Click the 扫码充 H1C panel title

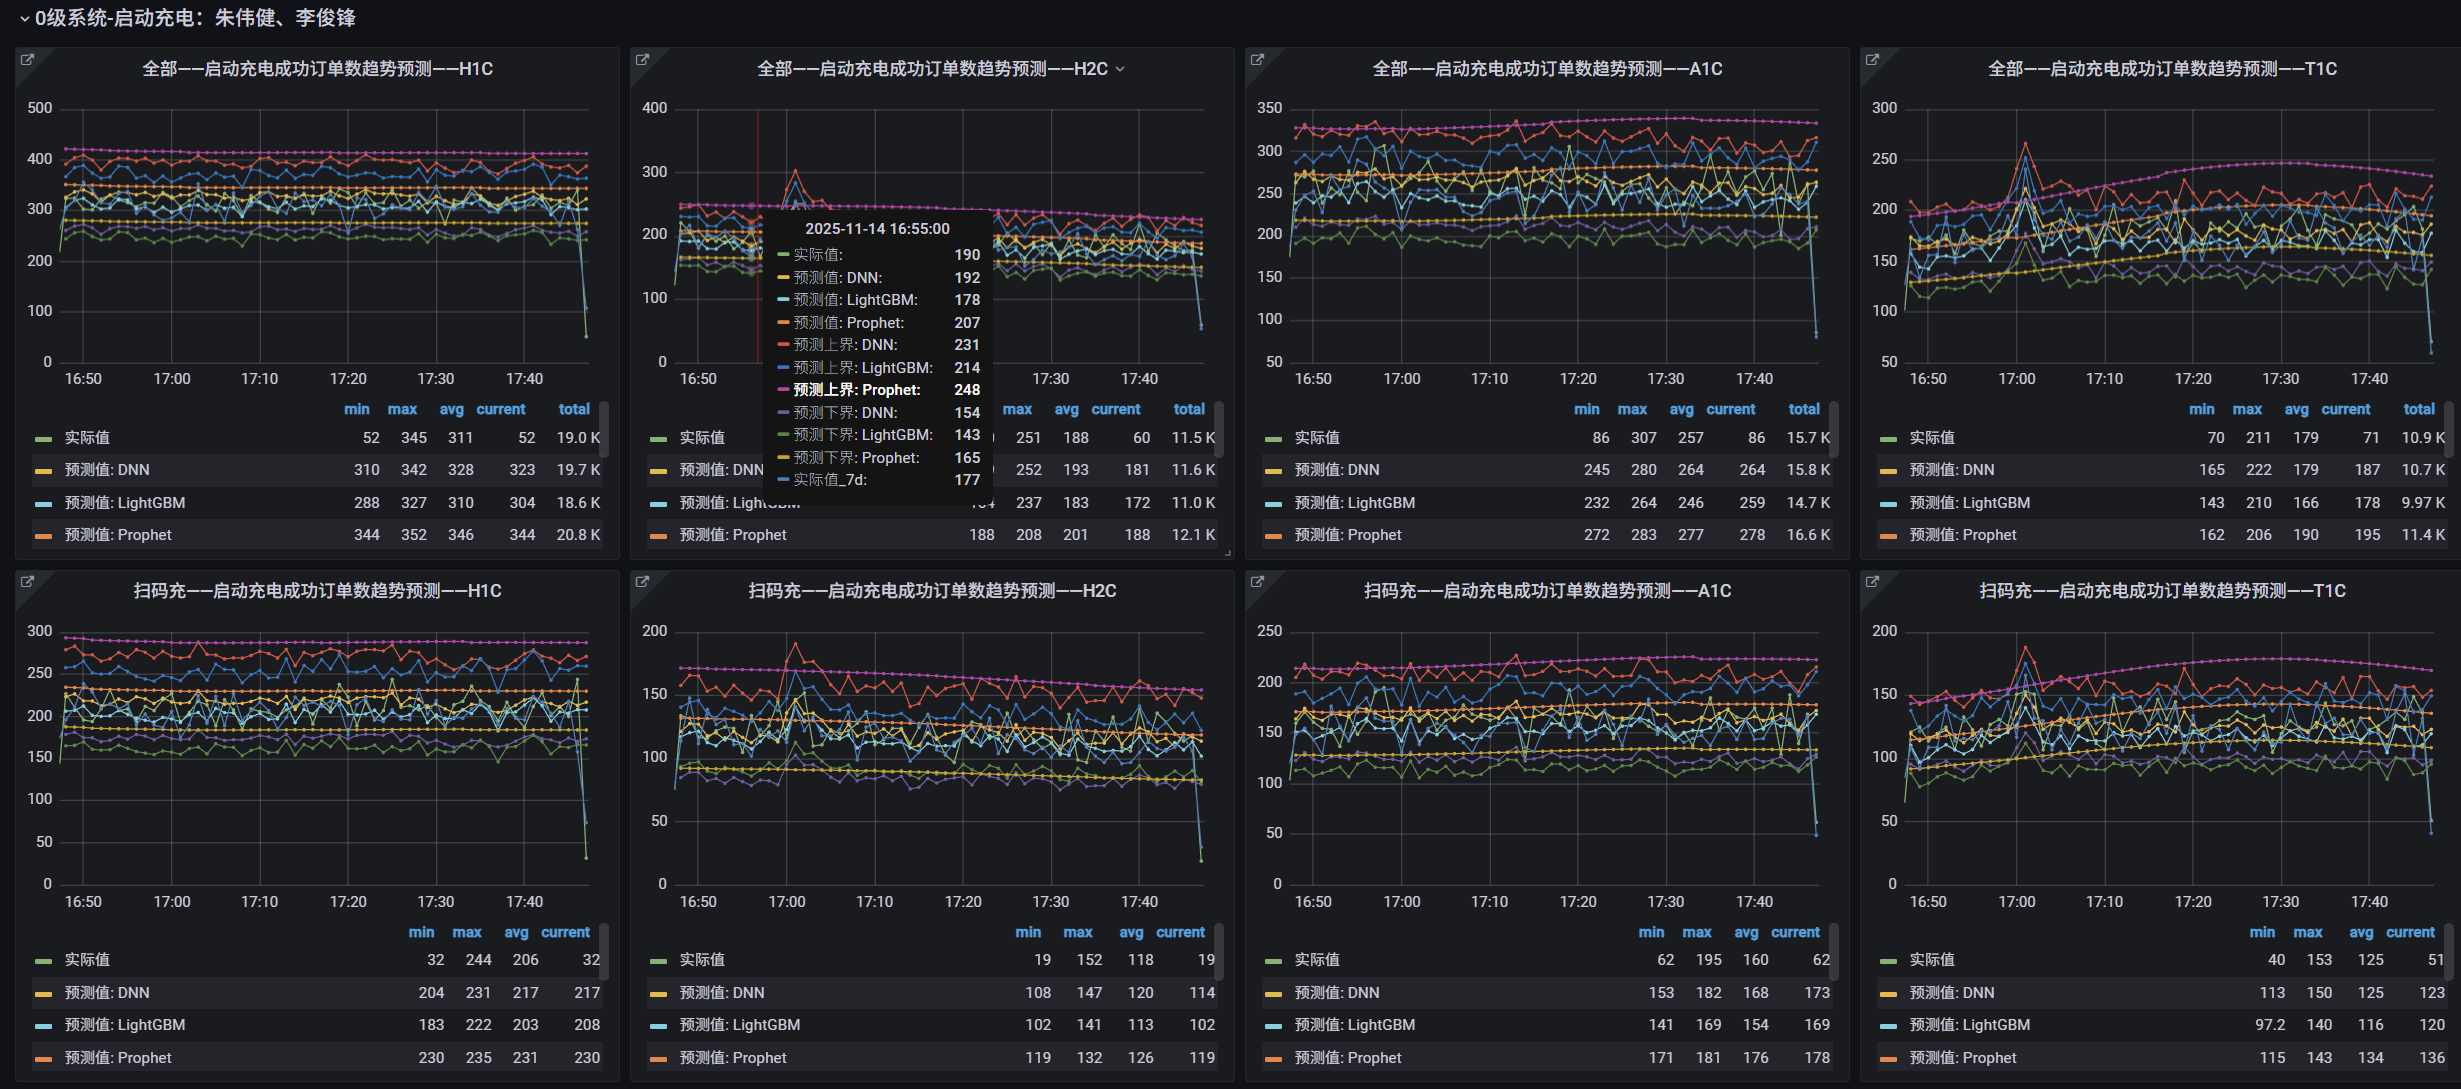(317, 591)
